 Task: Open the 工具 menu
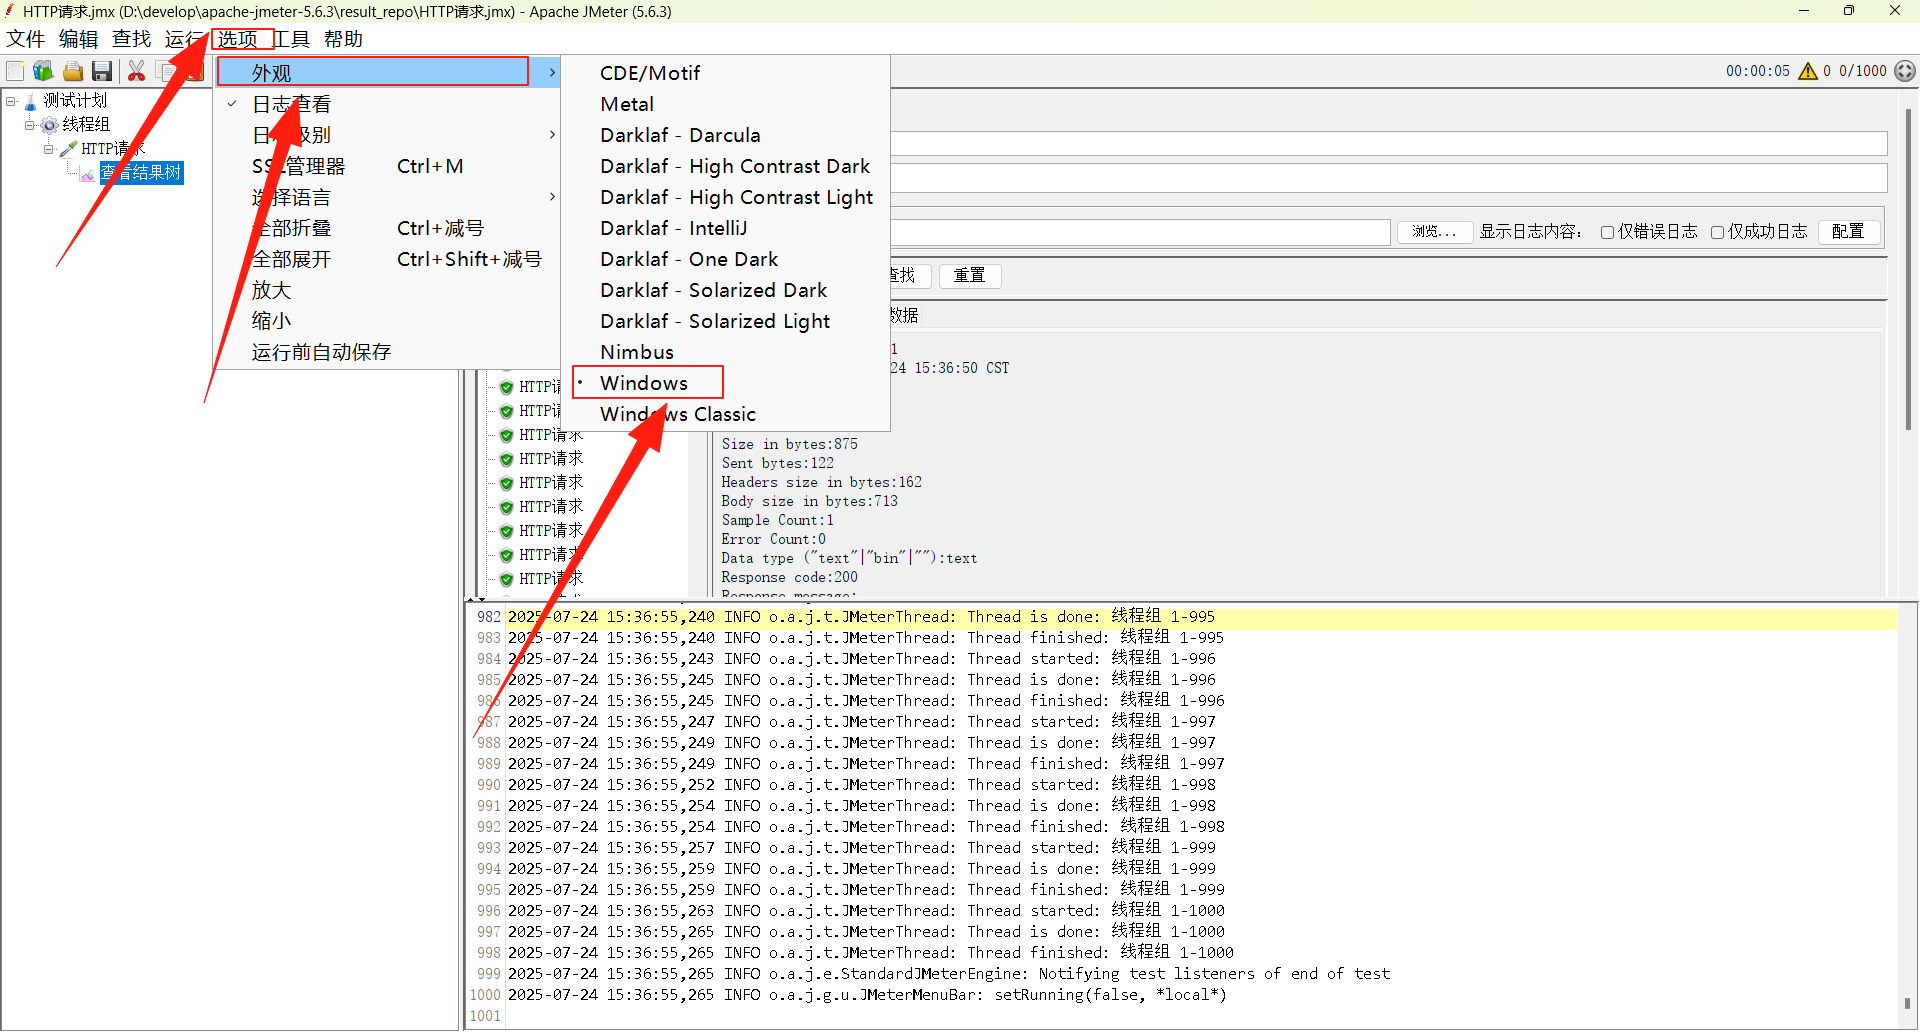coord(292,39)
